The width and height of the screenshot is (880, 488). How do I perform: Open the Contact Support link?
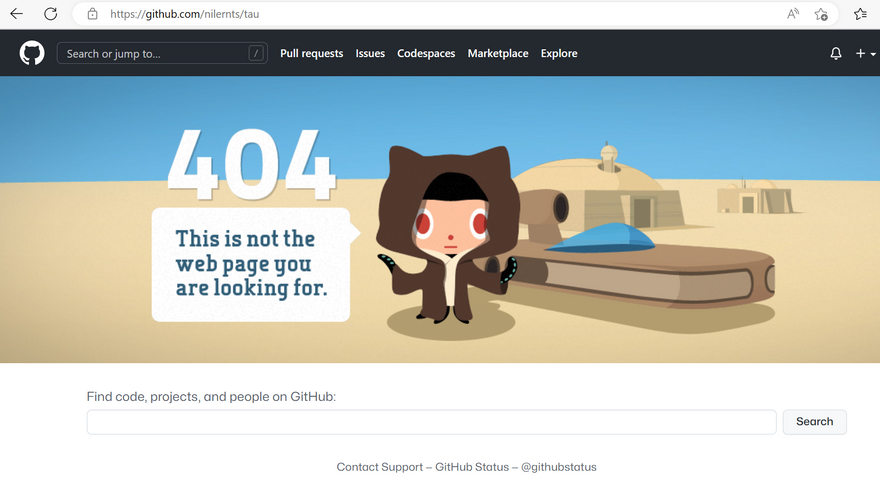pyautogui.click(x=379, y=467)
